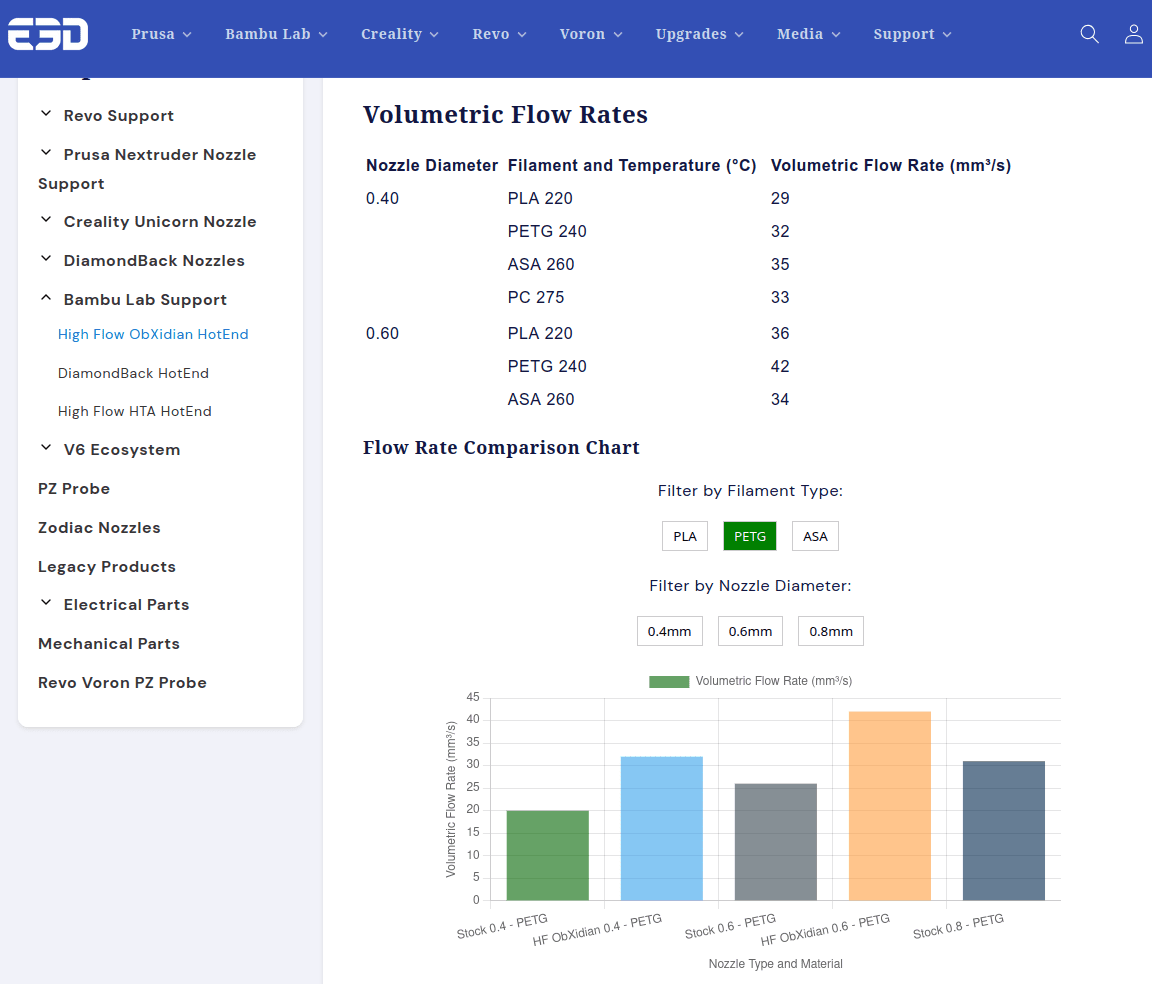Click the orange HF ObXidian 0.6 bar
The height and width of the screenshot is (984, 1152).
[x=890, y=806]
